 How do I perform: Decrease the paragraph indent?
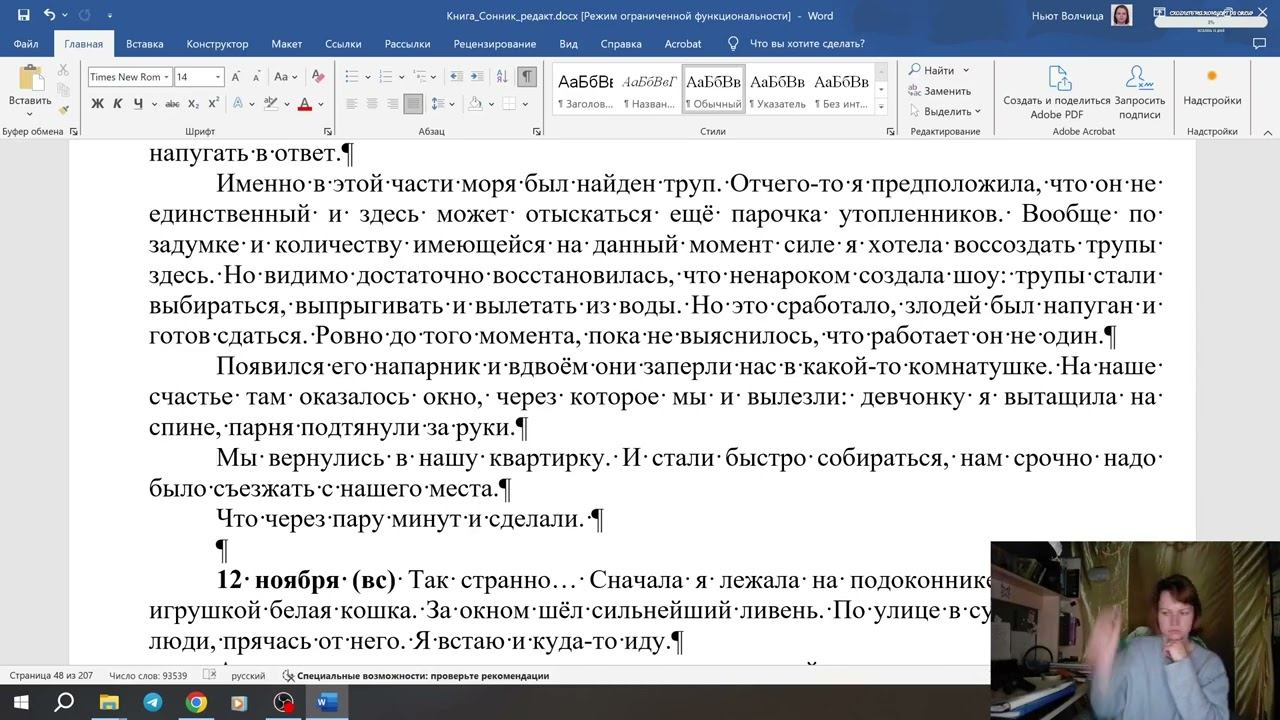pyautogui.click(x=455, y=77)
